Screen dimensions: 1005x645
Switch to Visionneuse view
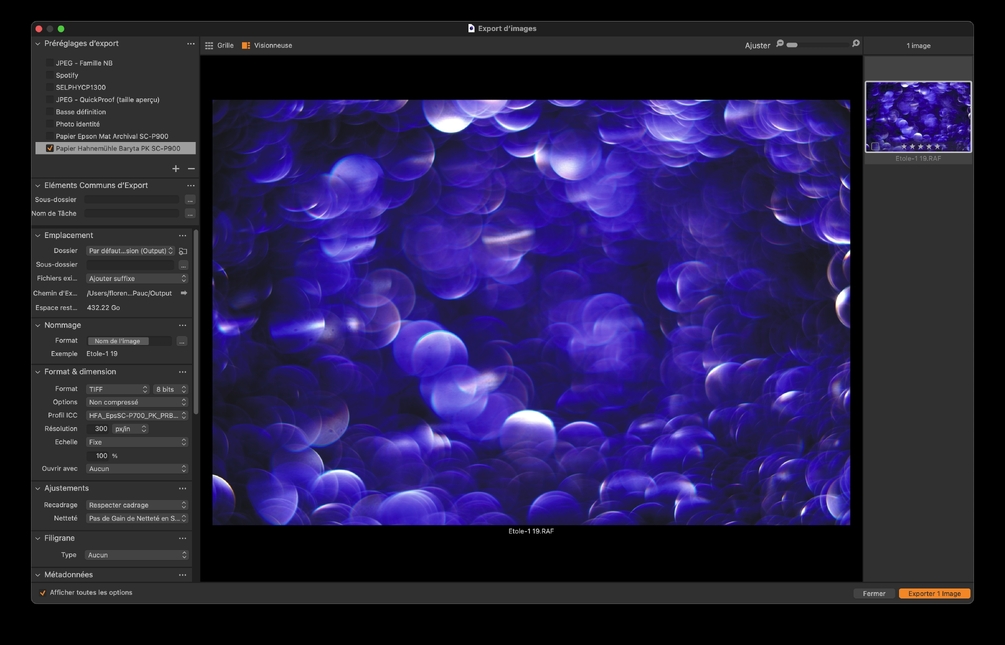(266, 45)
